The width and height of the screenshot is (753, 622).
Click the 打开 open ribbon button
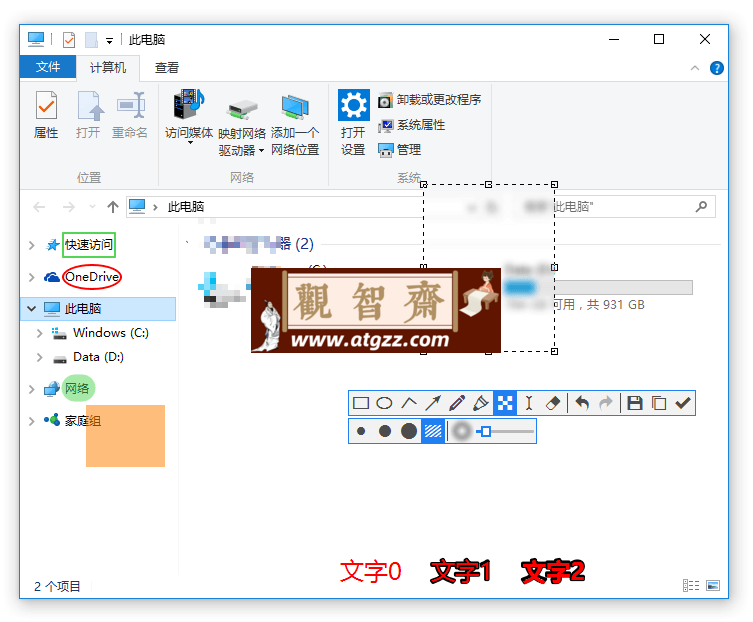coord(88,115)
